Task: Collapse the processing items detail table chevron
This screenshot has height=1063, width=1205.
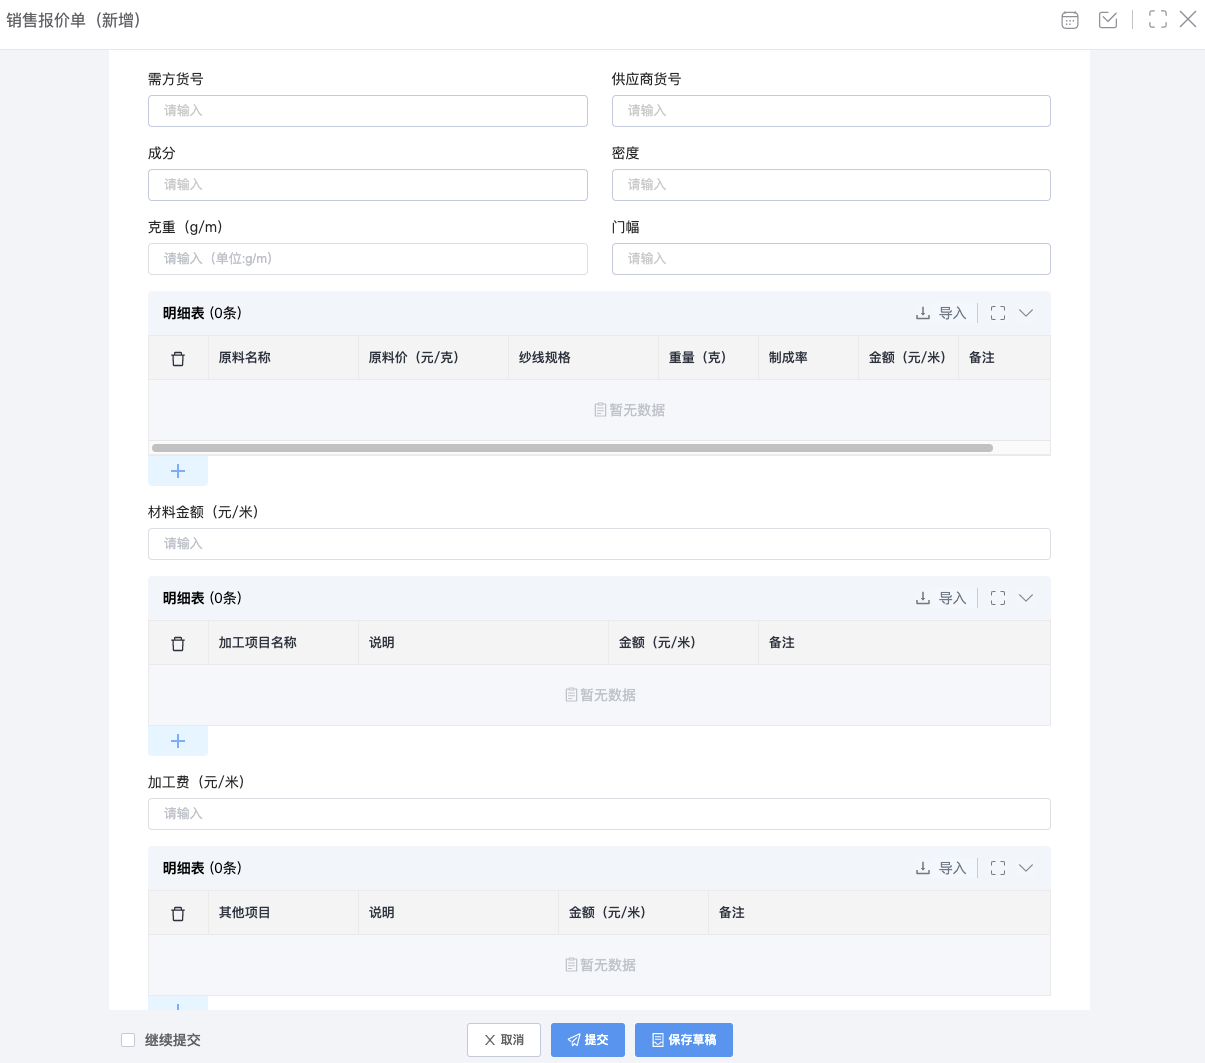Action: pos(1026,598)
